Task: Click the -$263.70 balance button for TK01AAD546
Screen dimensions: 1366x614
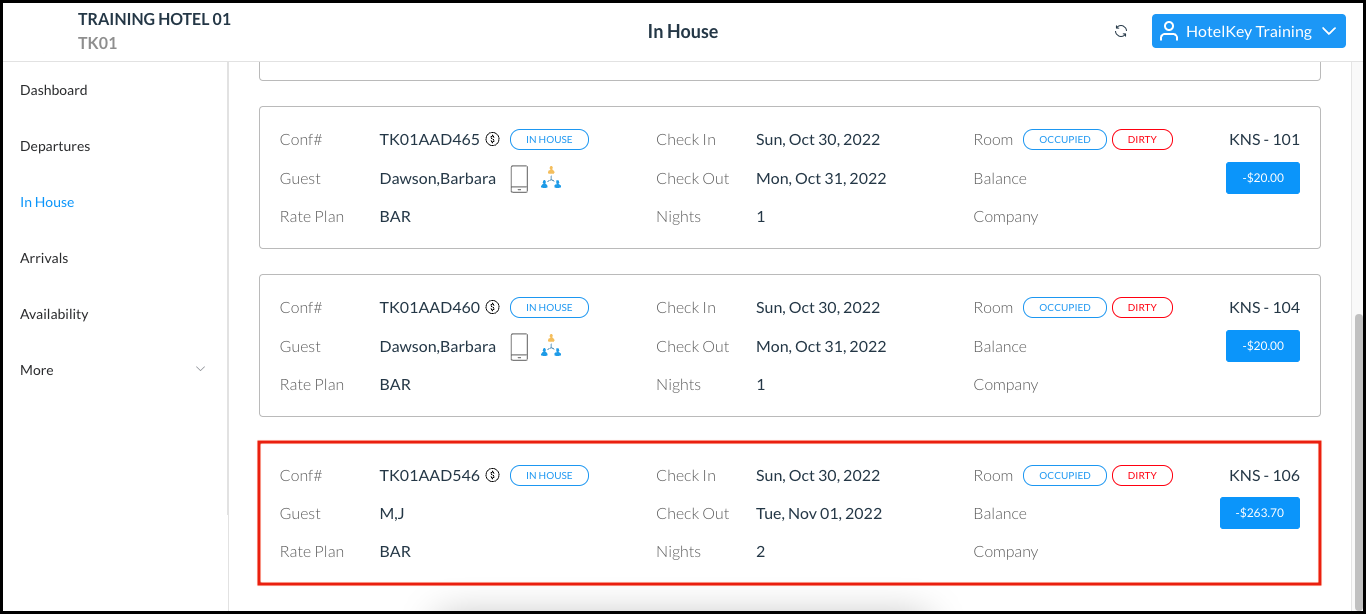Action: [x=1259, y=512]
